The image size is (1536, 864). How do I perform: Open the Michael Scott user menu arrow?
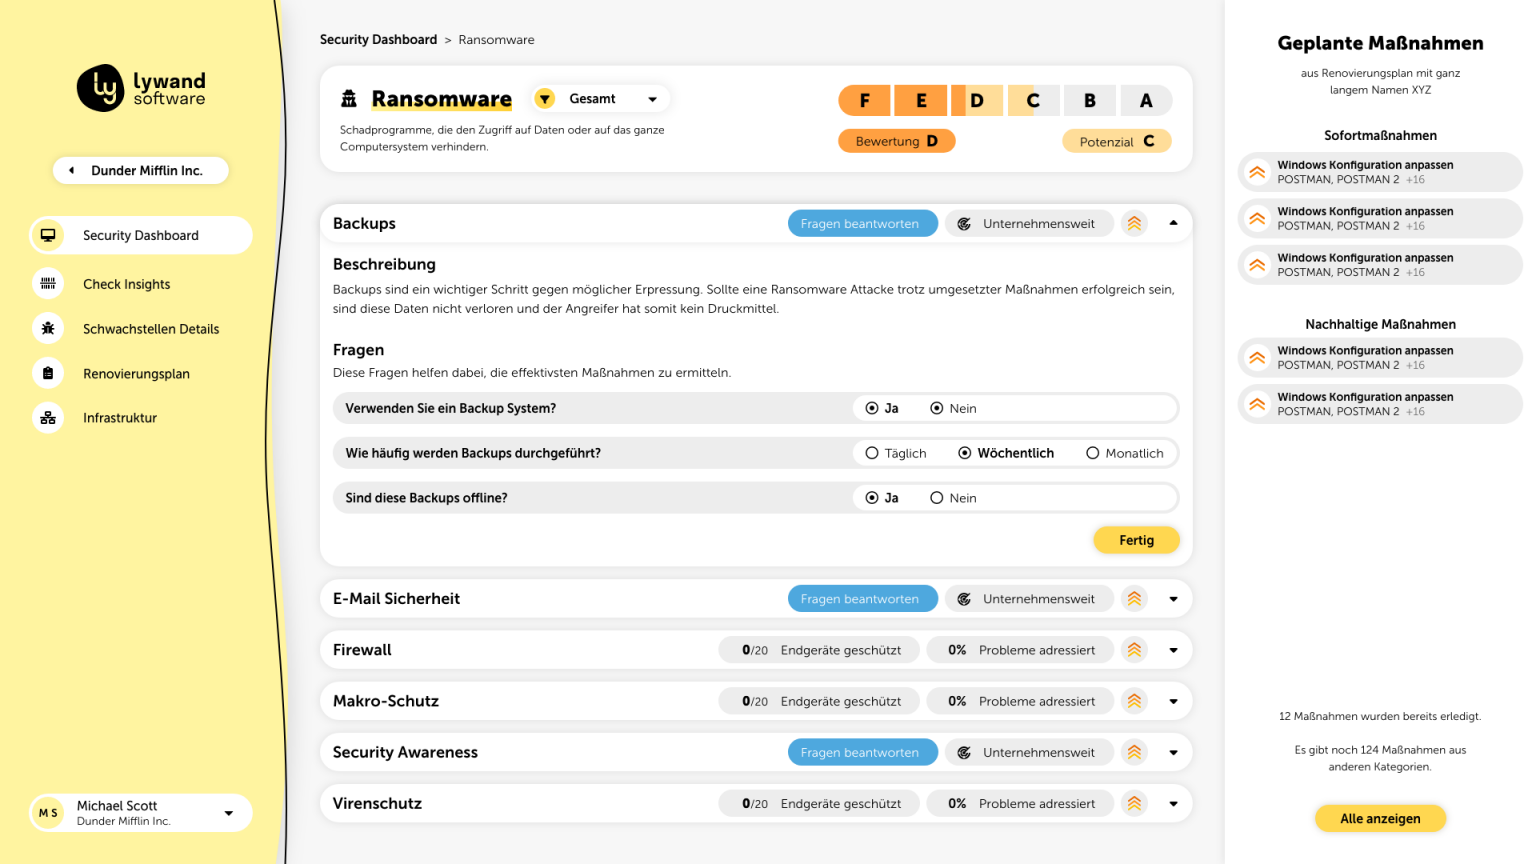tap(228, 813)
